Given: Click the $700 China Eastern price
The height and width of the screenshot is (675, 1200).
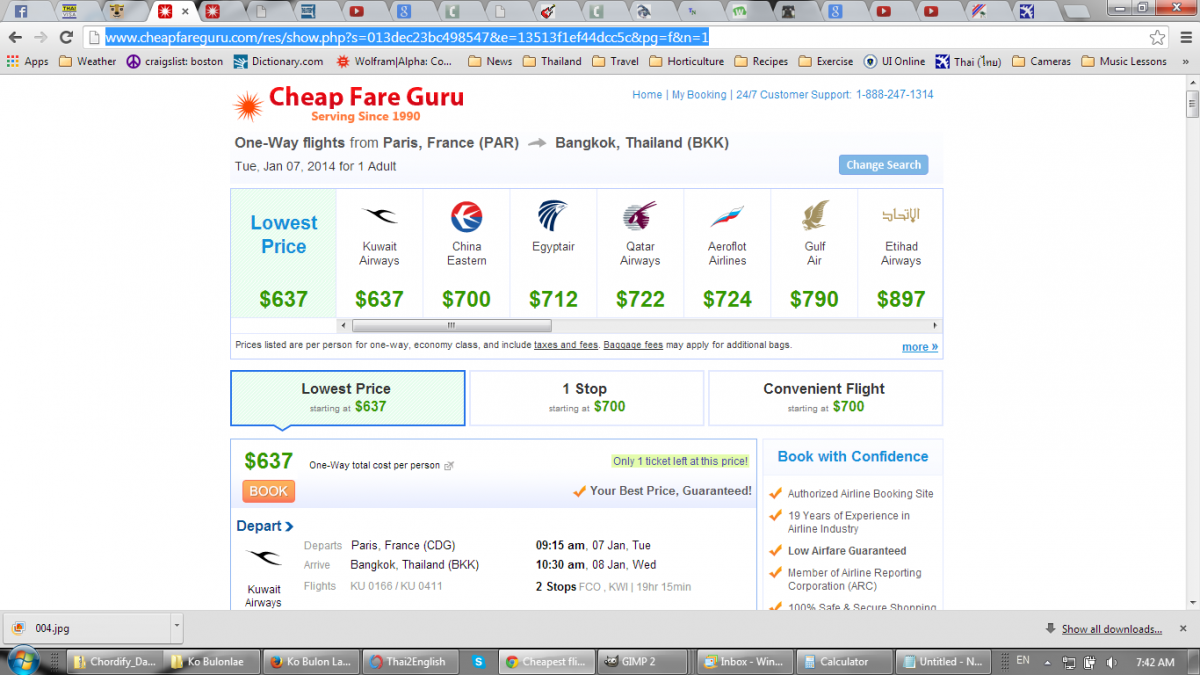Looking at the screenshot, I should click(466, 299).
